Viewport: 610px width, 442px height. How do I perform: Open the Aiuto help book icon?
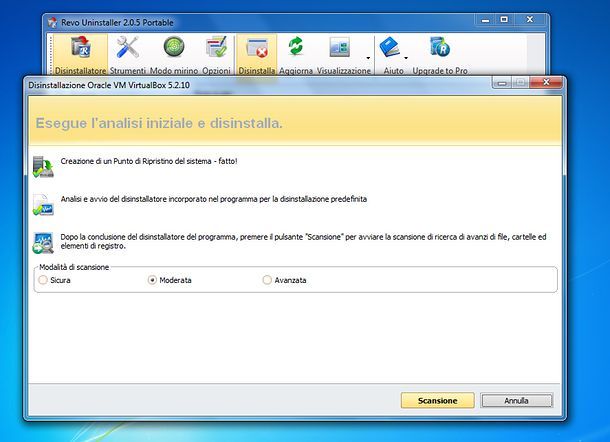point(390,47)
